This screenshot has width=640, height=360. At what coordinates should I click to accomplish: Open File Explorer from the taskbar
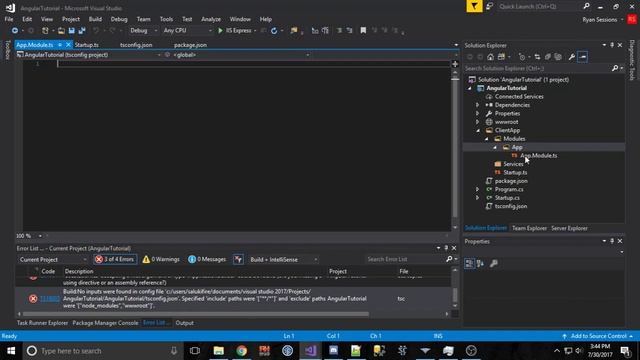tap(219, 351)
